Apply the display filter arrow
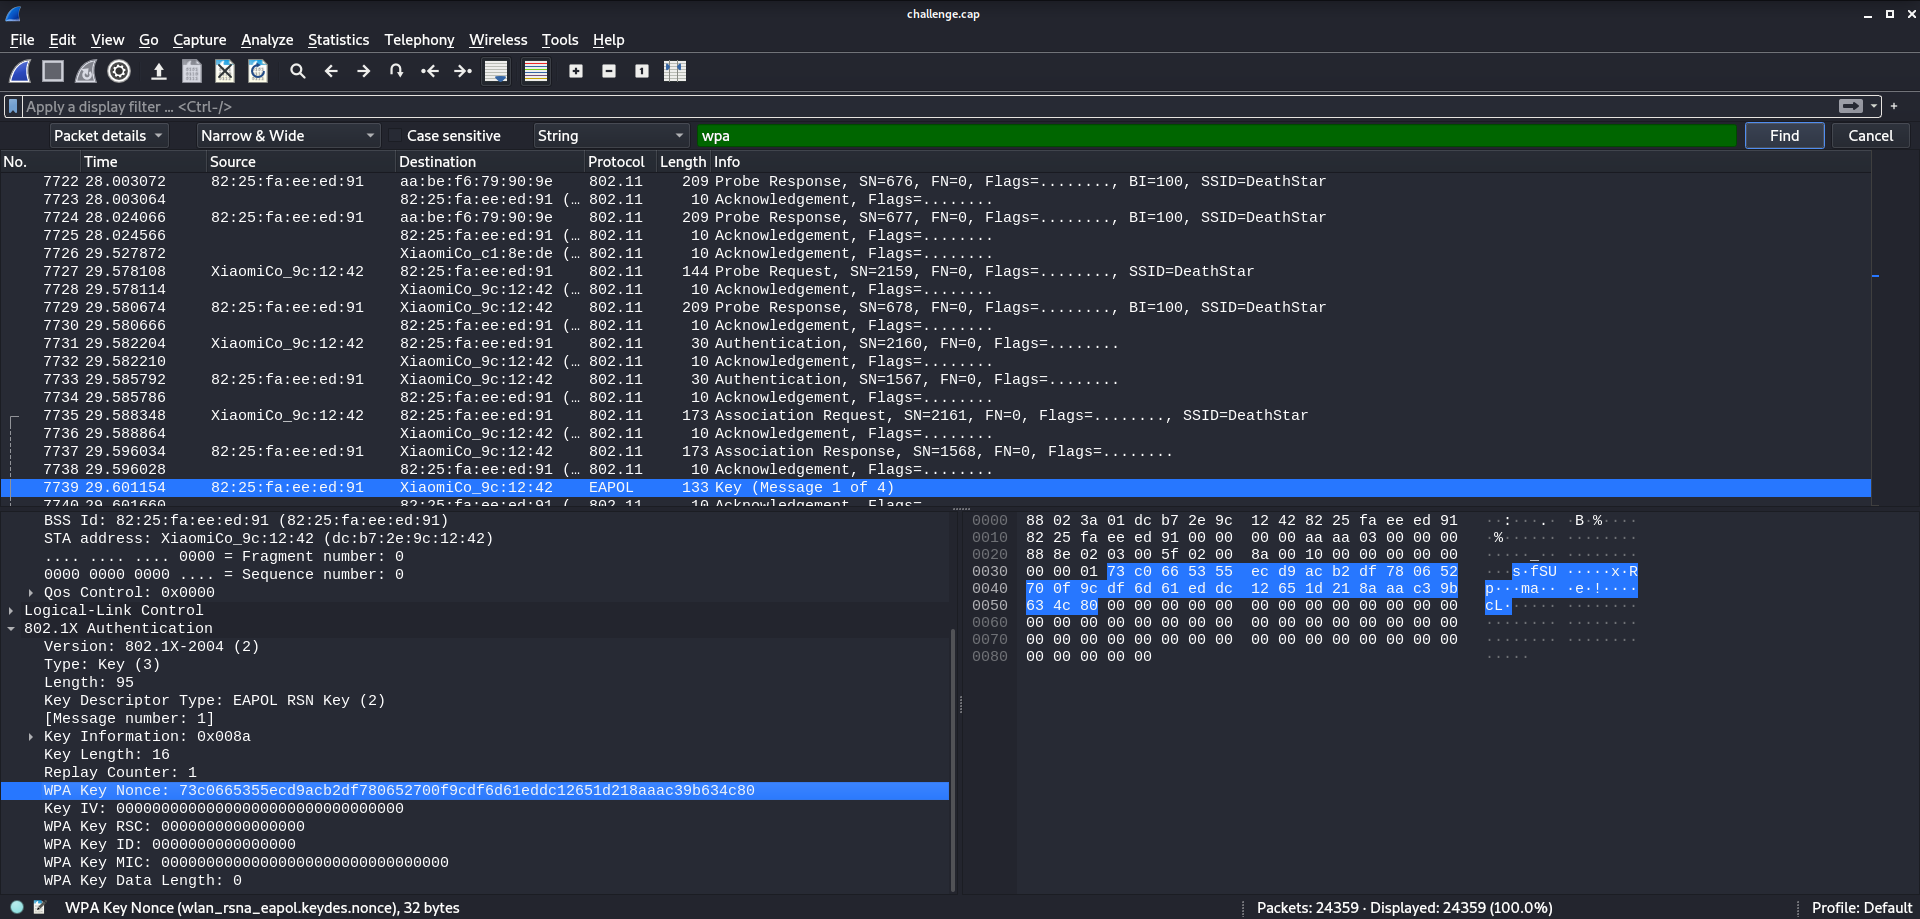 click(1850, 106)
